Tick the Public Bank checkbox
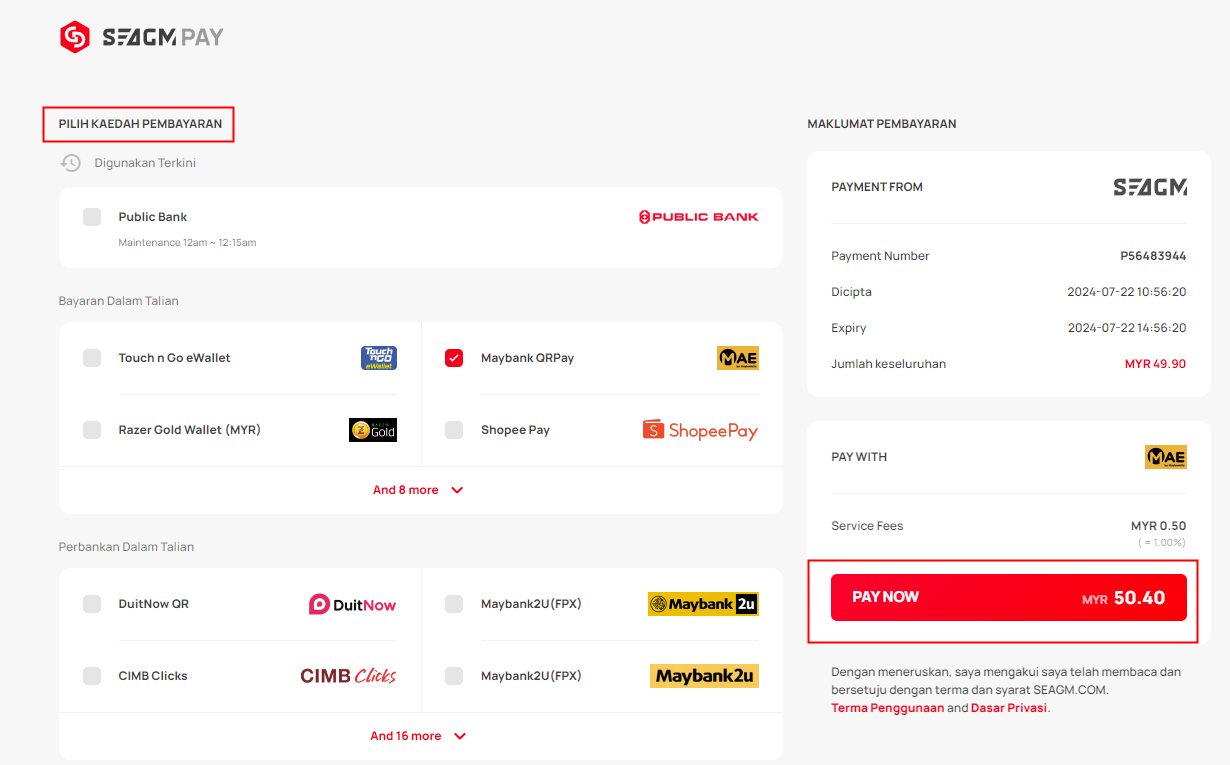The height and width of the screenshot is (765, 1230). click(92, 217)
